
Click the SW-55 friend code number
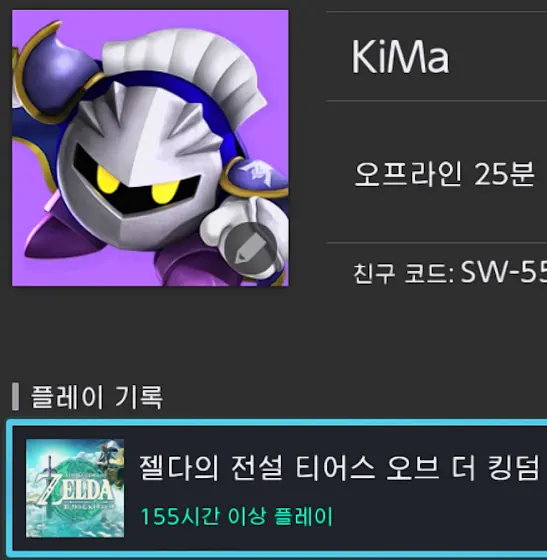[503, 272]
